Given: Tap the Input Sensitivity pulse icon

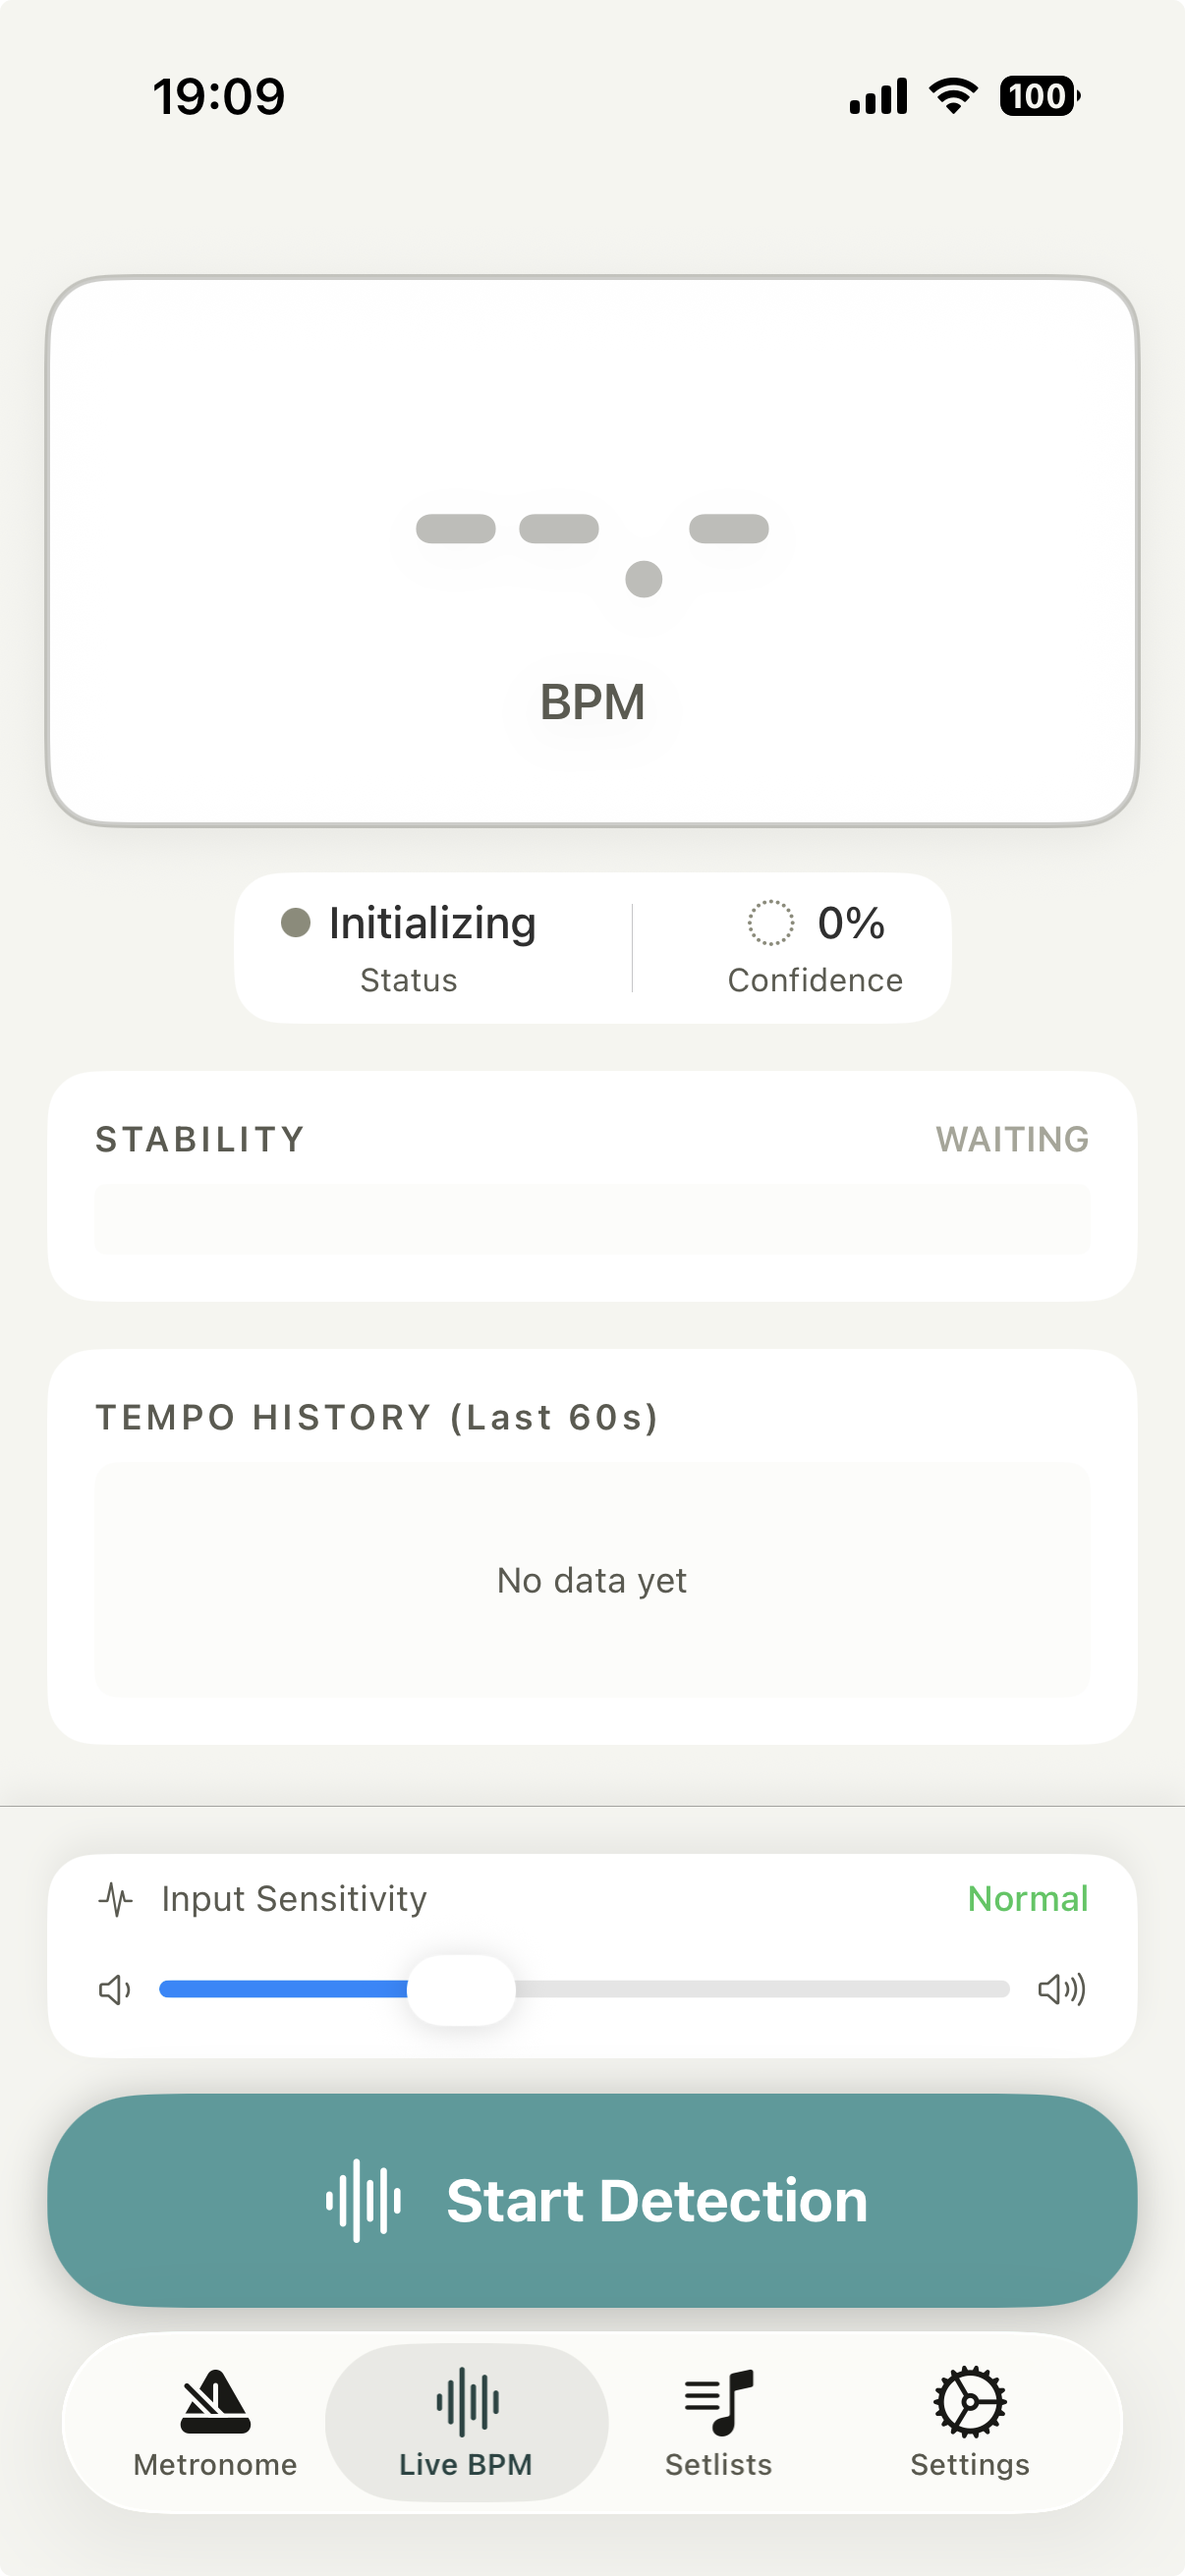Looking at the screenshot, I should 116,1899.
